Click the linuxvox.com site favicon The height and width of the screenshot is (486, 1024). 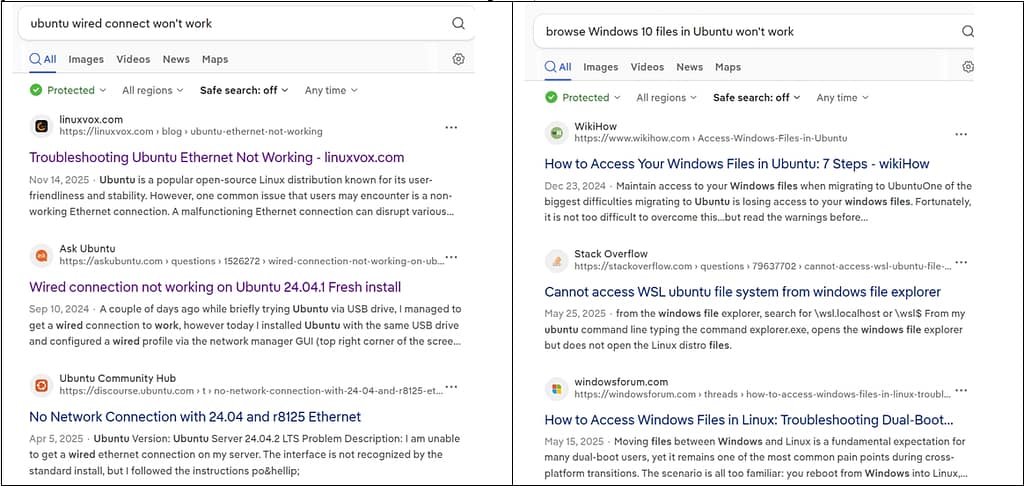[x=41, y=126]
